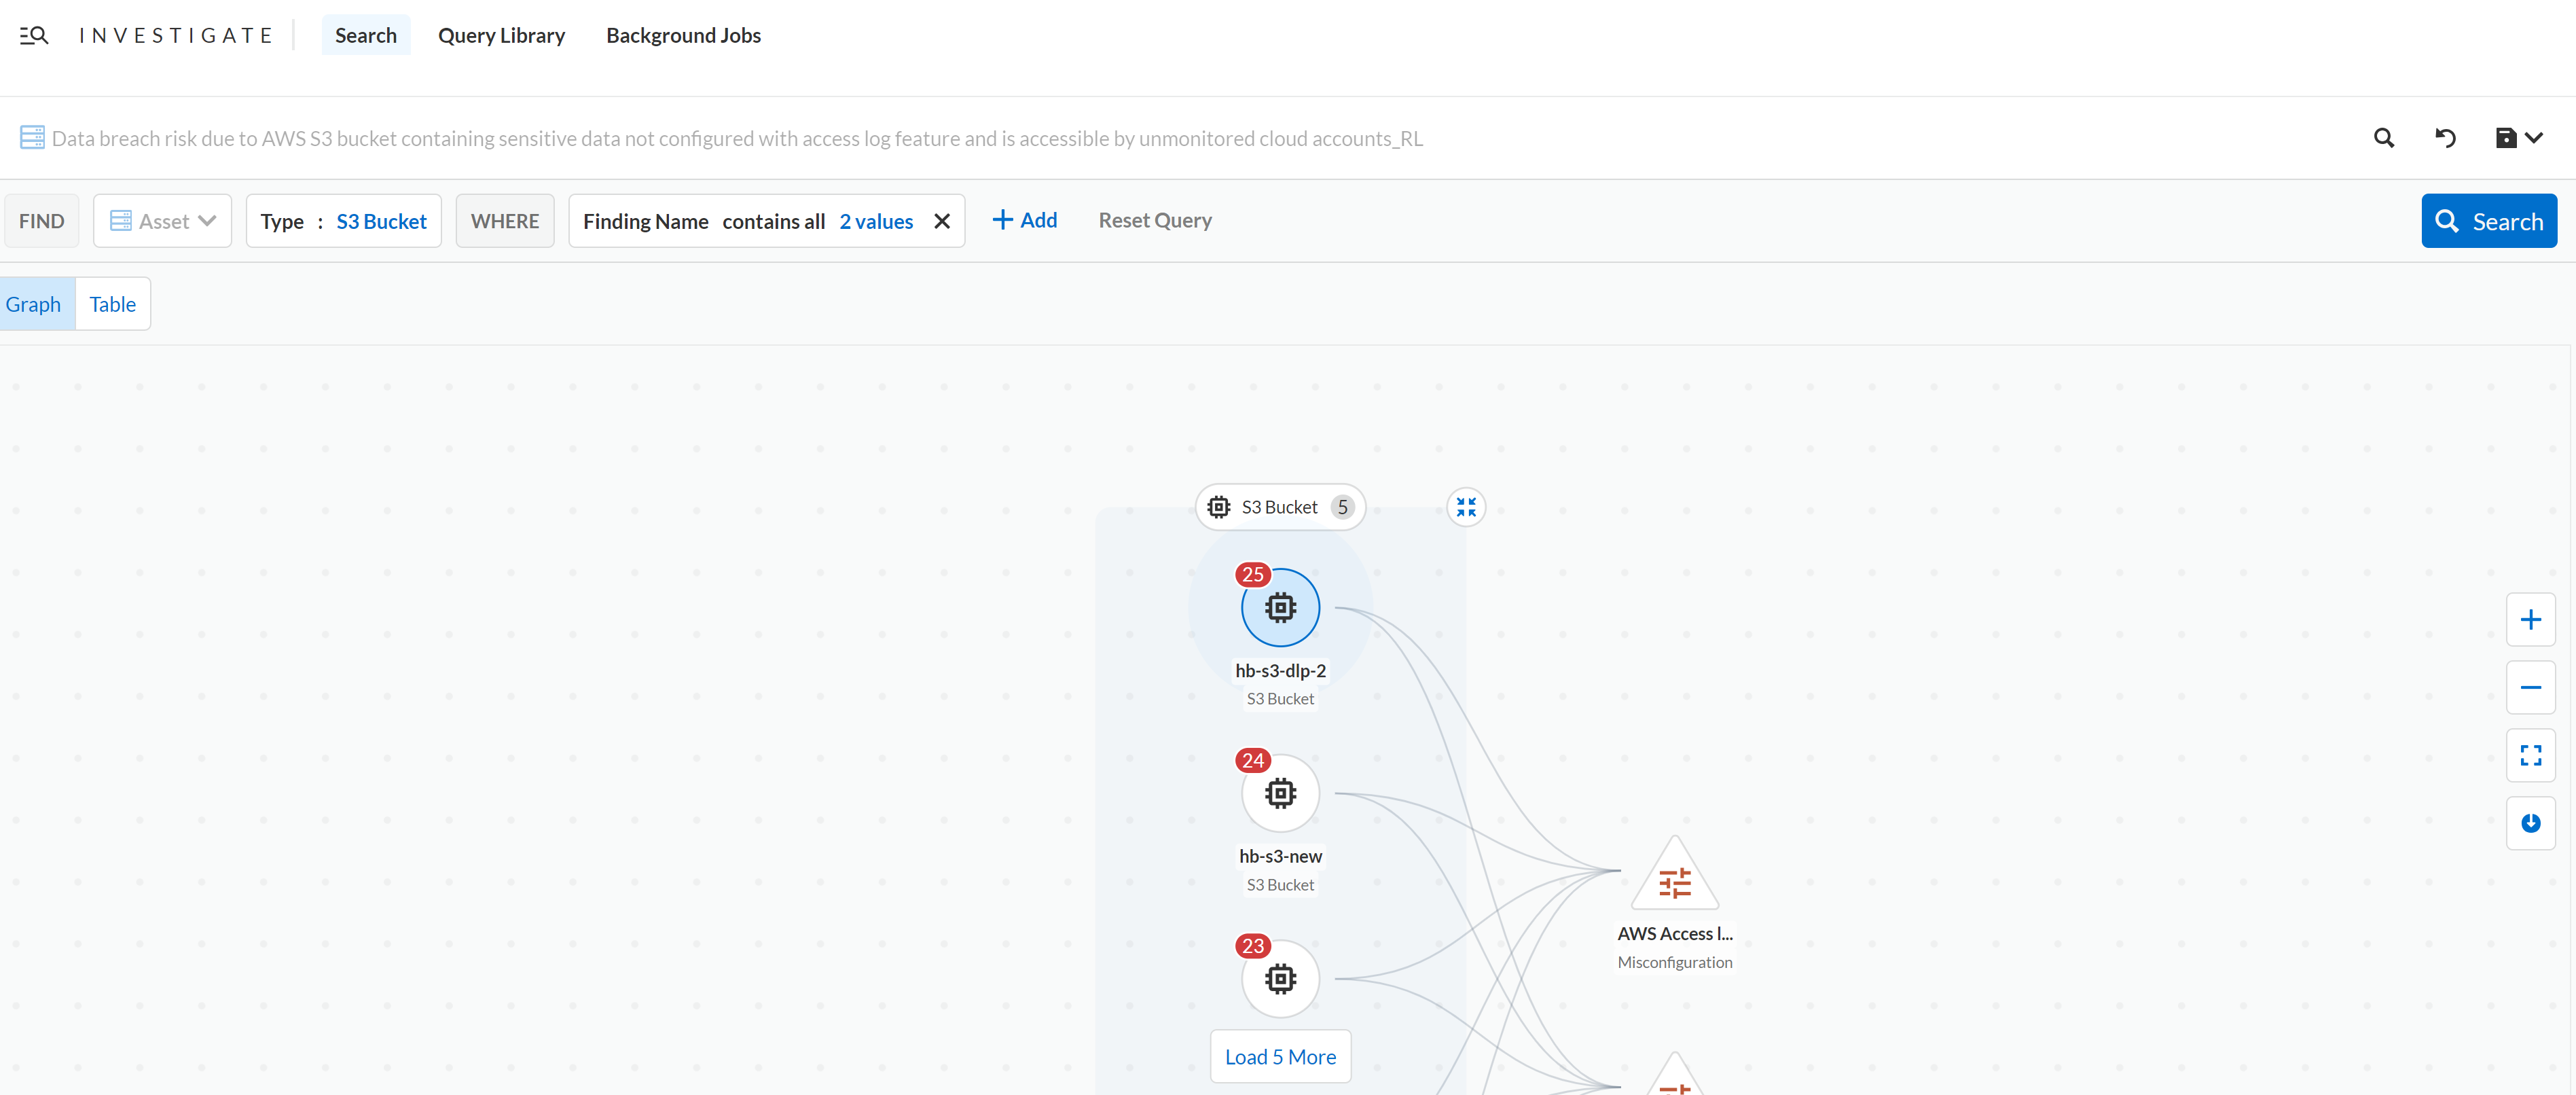Open the Query Library tab
This screenshot has width=2576, height=1095.
(x=501, y=35)
